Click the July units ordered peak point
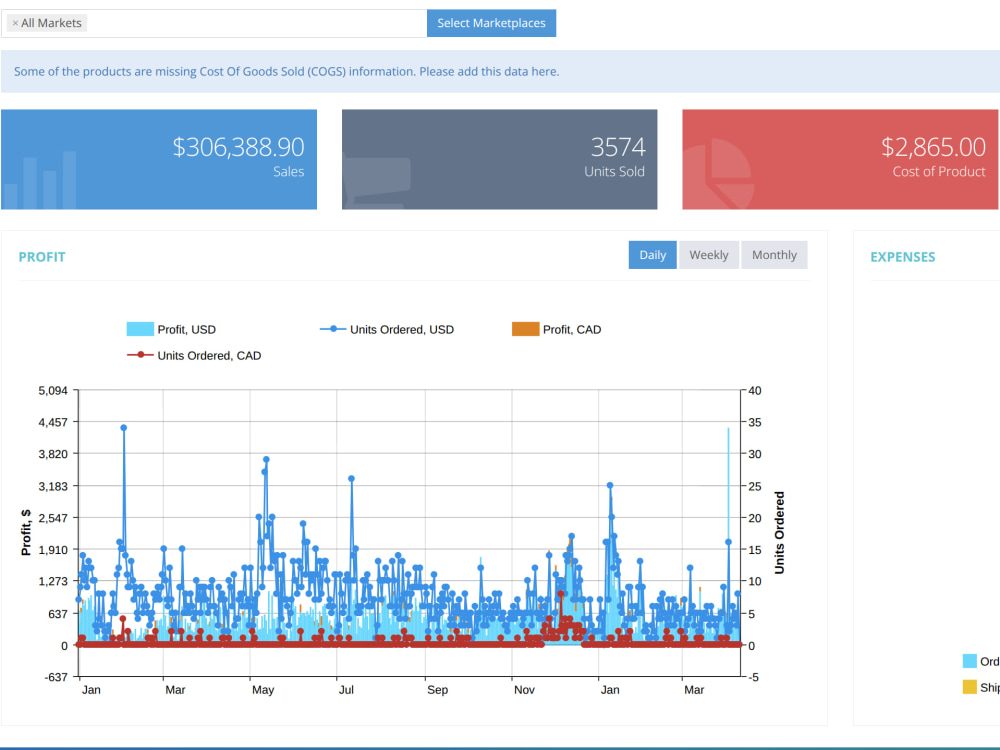The height and width of the screenshot is (750, 1000). pyautogui.click(x=351, y=478)
